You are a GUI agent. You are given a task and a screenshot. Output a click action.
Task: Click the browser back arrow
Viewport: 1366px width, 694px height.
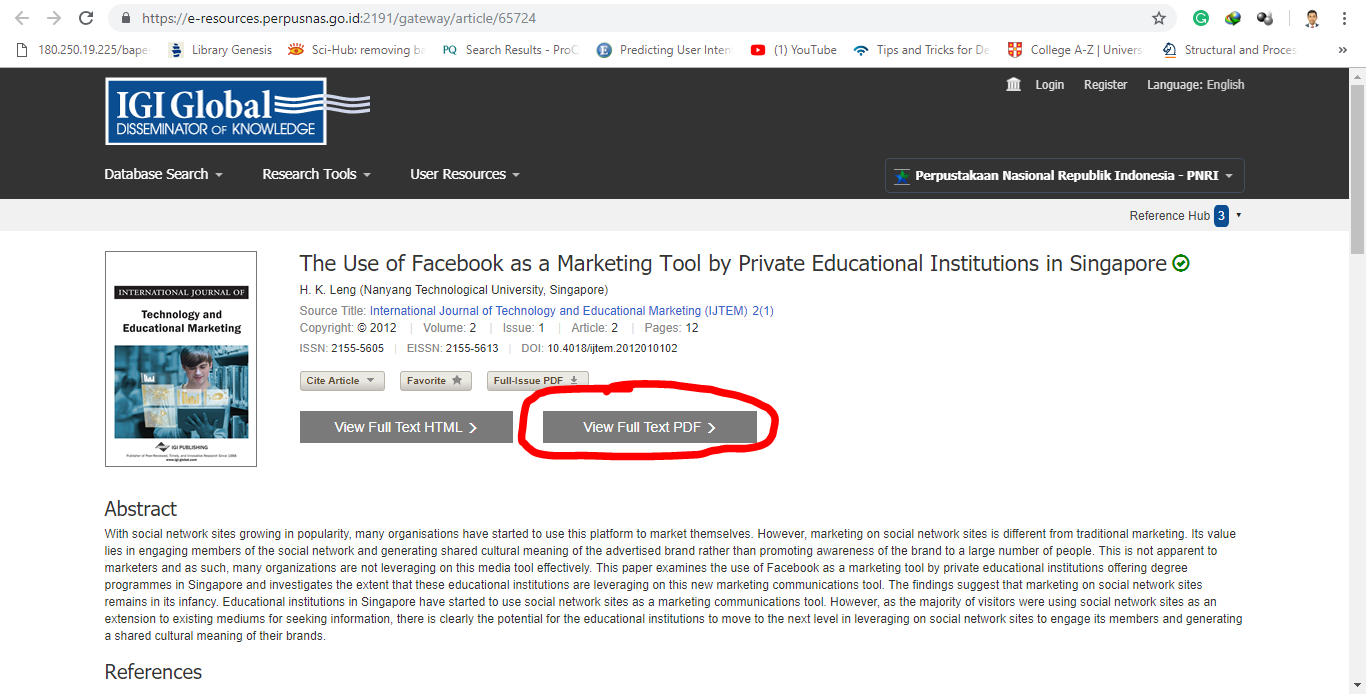point(22,18)
